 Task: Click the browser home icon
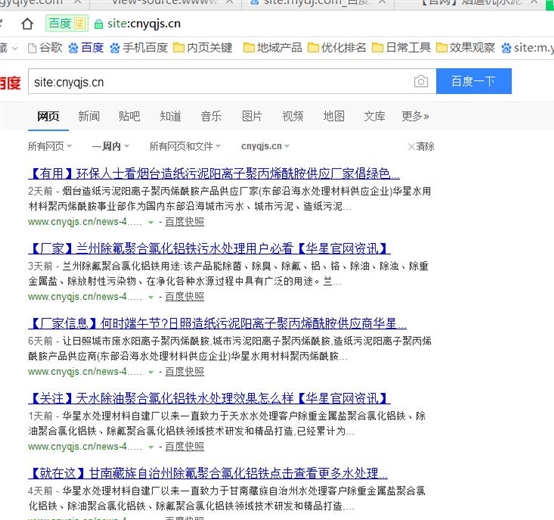coord(27,24)
